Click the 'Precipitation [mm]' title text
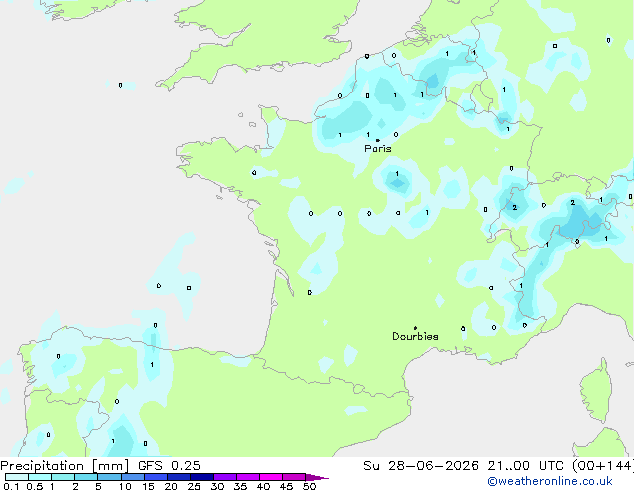Image resolution: width=634 pixels, height=490 pixels. point(64,466)
